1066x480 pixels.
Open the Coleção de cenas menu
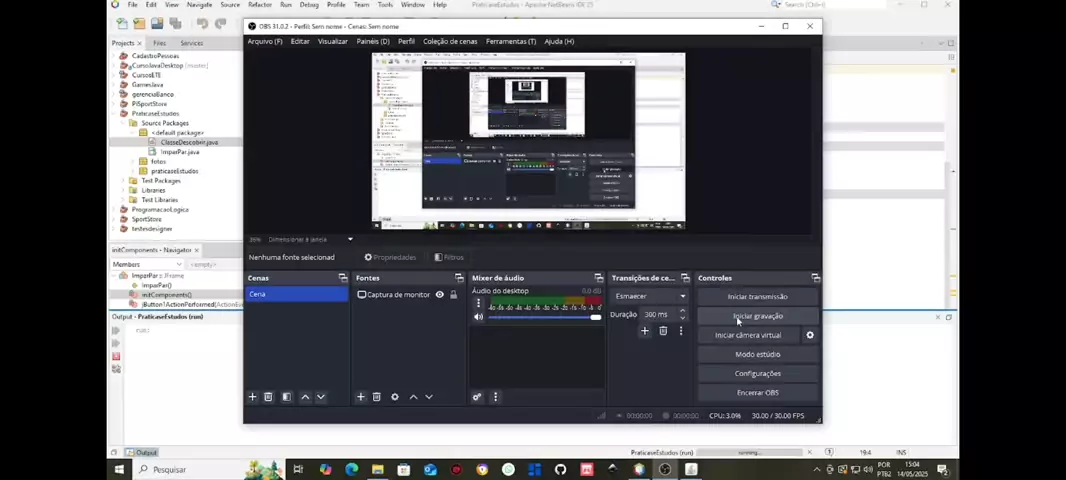tap(450, 41)
